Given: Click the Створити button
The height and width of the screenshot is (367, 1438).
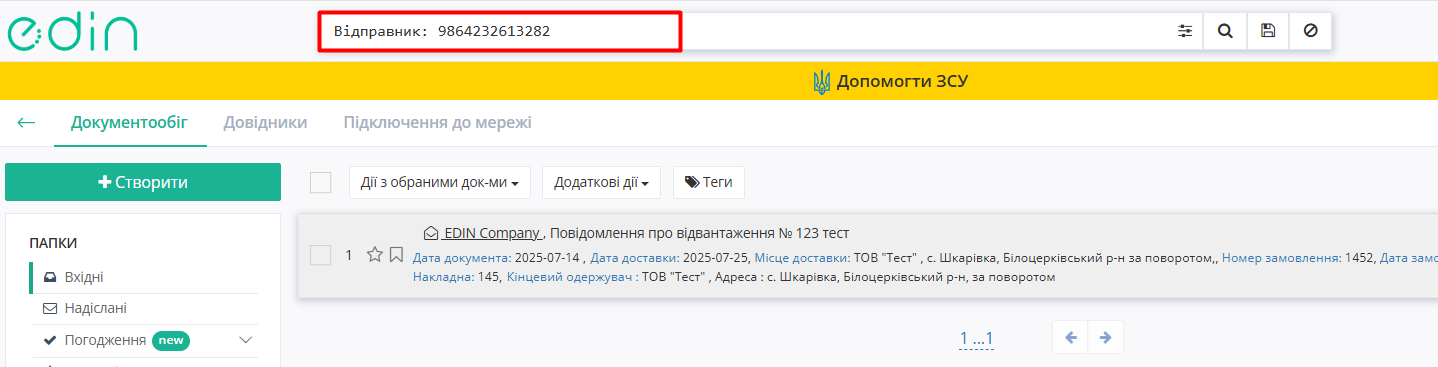Looking at the screenshot, I should [143, 182].
